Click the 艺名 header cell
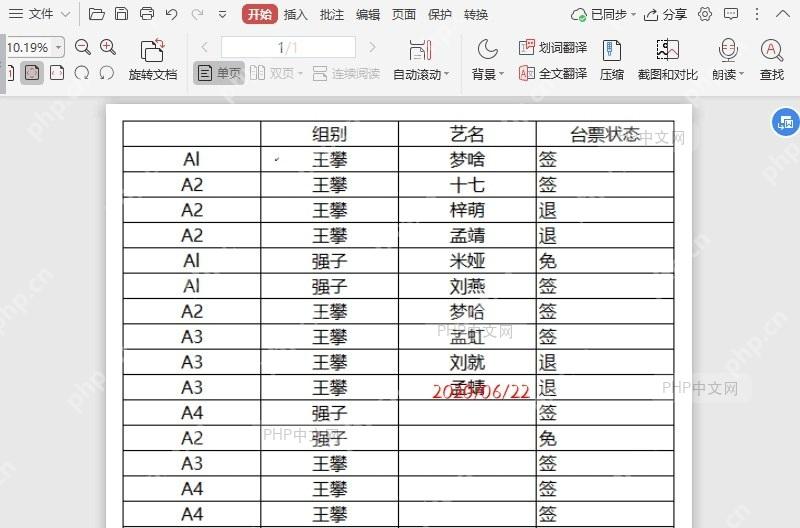Screen dimensions: 800x528 coord(467,134)
